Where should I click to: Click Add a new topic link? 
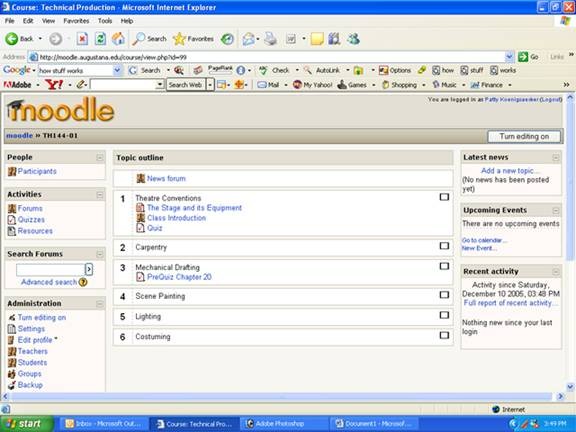coord(510,171)
